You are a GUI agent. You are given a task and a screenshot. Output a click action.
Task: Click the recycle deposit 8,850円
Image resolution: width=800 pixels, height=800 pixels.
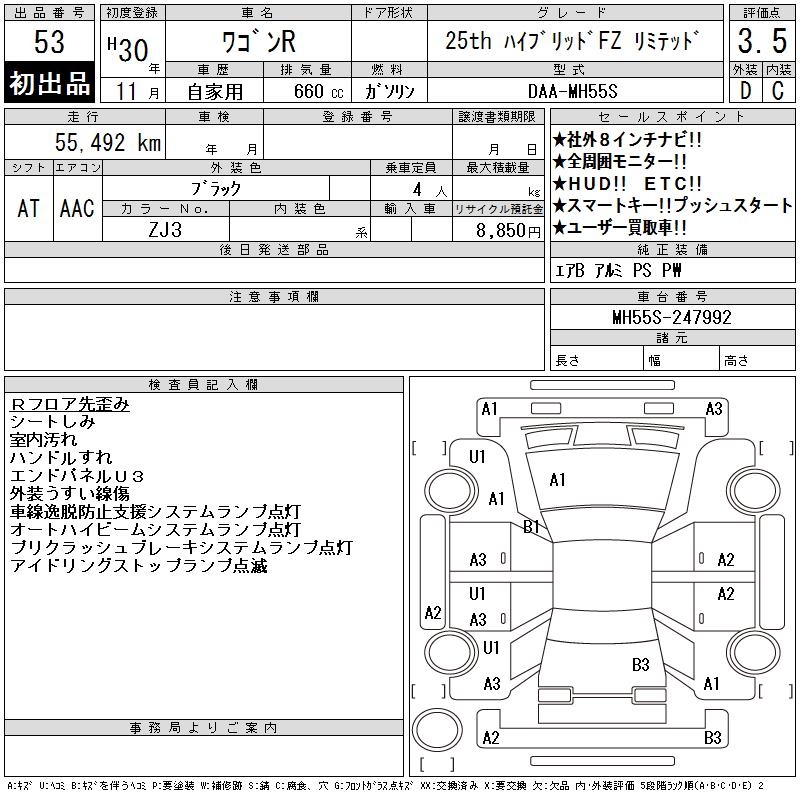point(508,231)
